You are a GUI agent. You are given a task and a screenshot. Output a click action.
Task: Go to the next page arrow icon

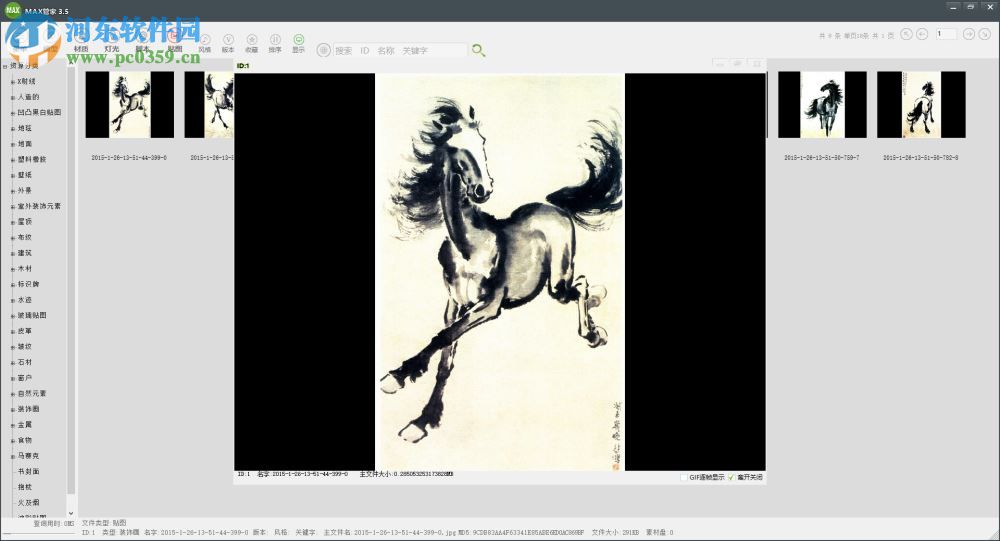coord(968,34)
